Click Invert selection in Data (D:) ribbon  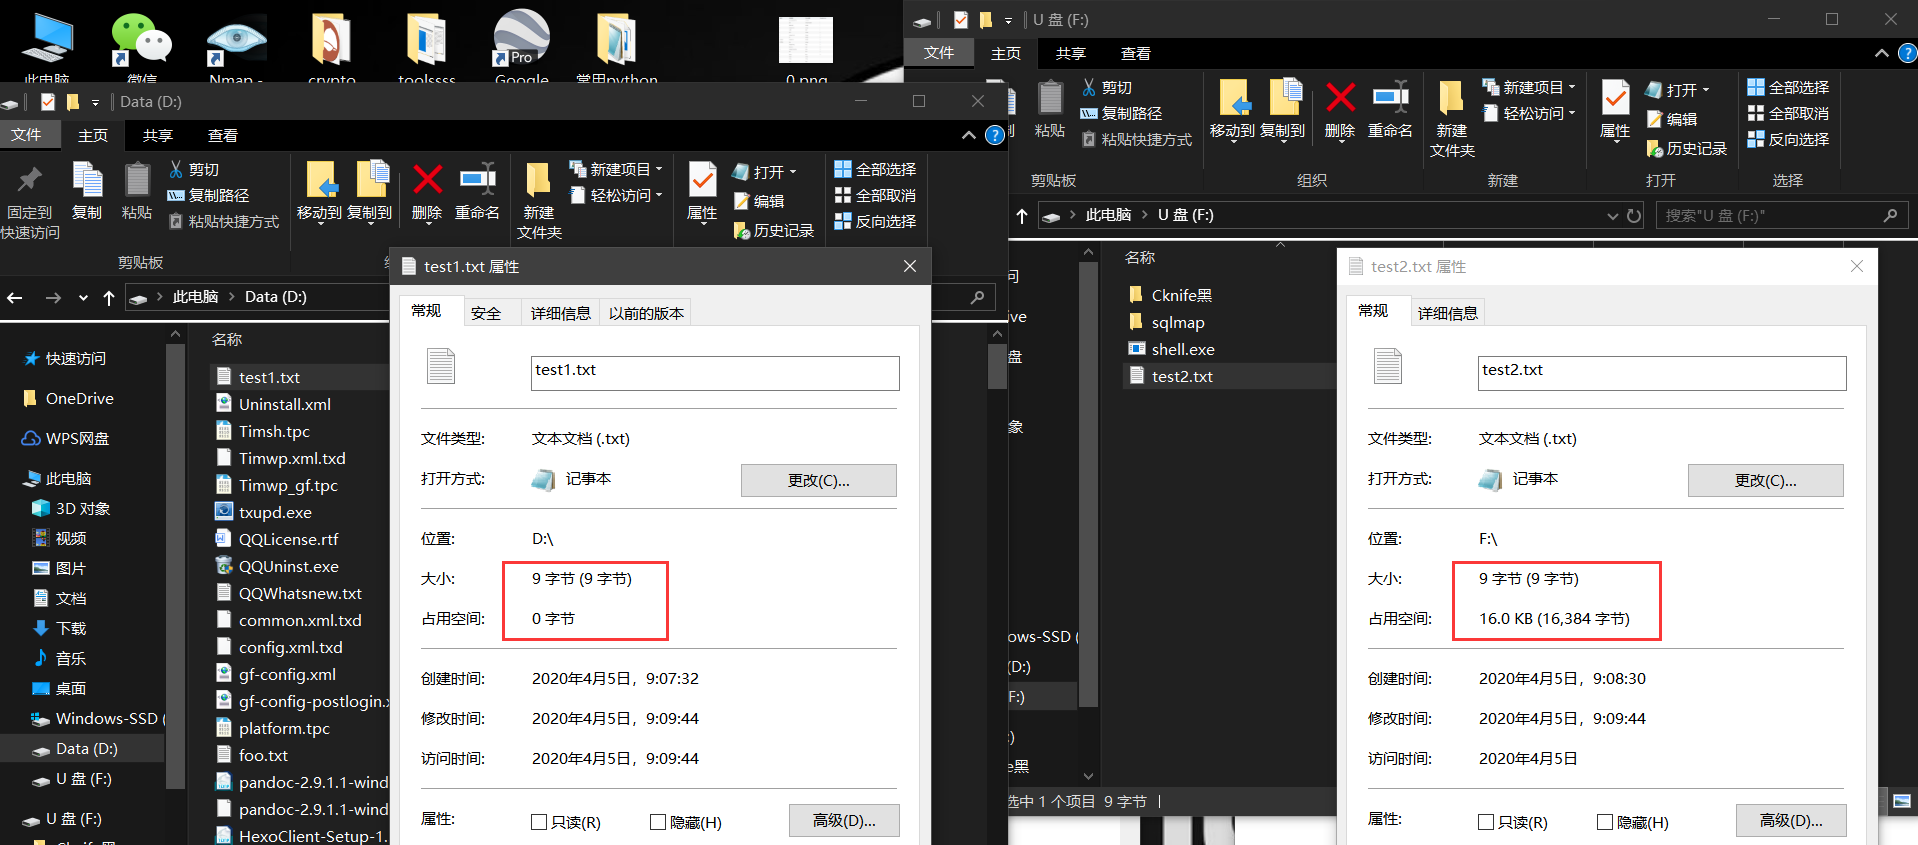875,221
